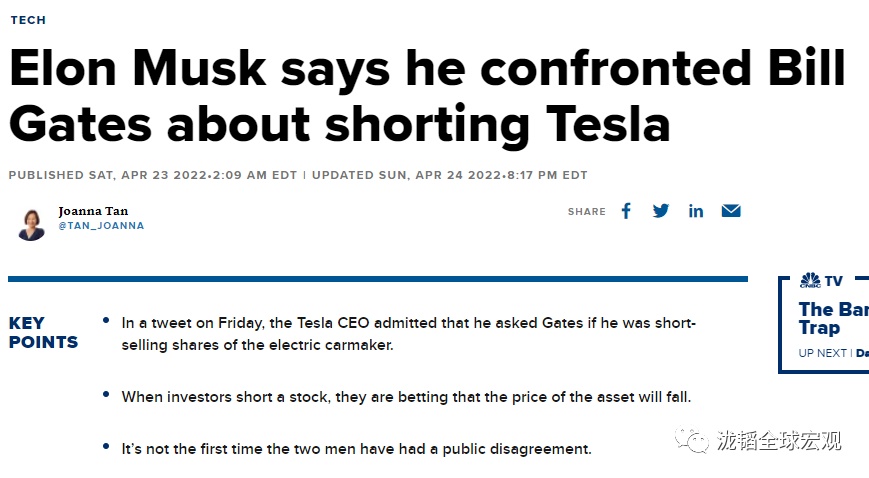Screen dimensions: 869x478
Task: Click the Elon Musk article headline
Action: [x=427, y=97]
